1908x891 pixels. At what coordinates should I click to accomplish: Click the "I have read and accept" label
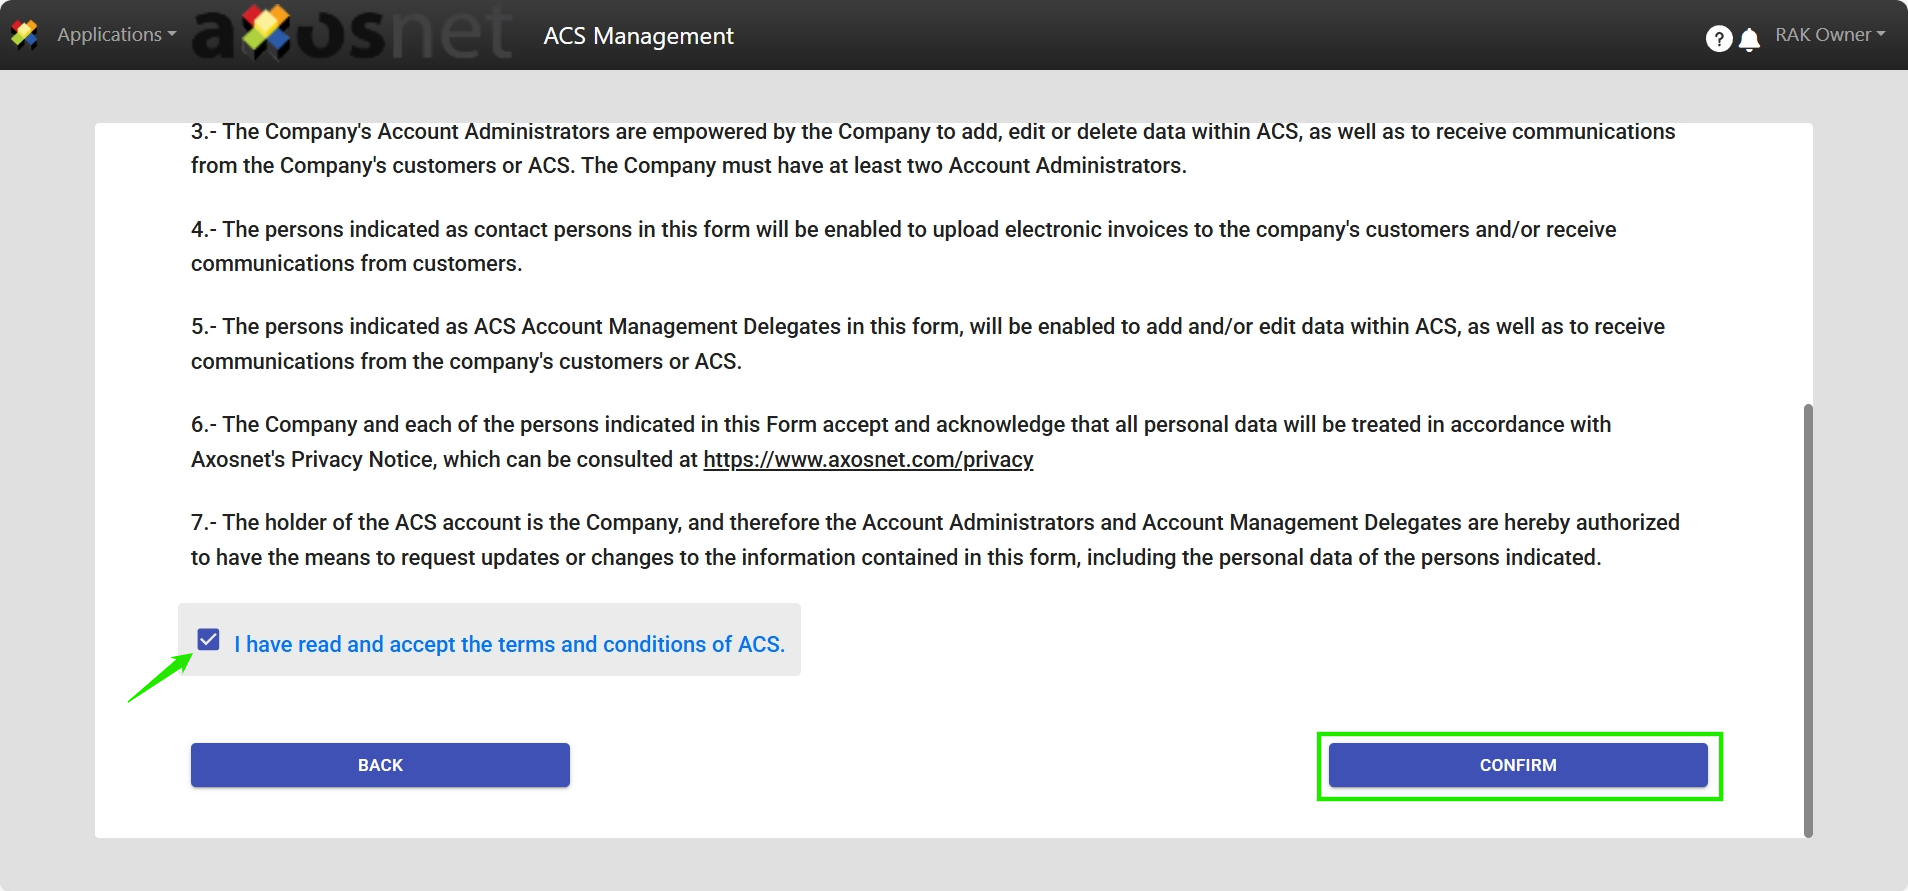(x=509, y=645)
